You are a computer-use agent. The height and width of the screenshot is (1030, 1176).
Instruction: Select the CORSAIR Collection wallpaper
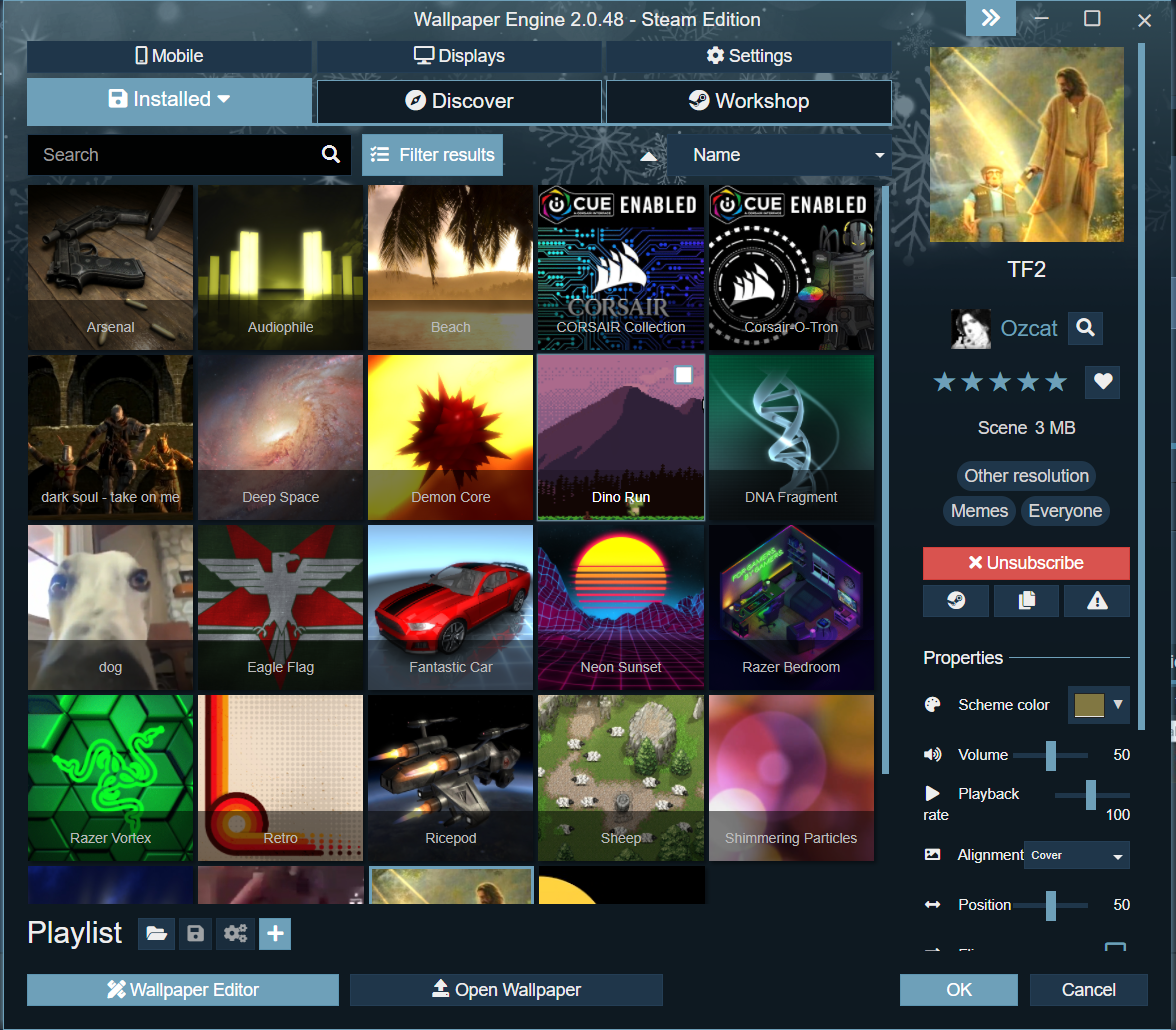click(621, 268)
